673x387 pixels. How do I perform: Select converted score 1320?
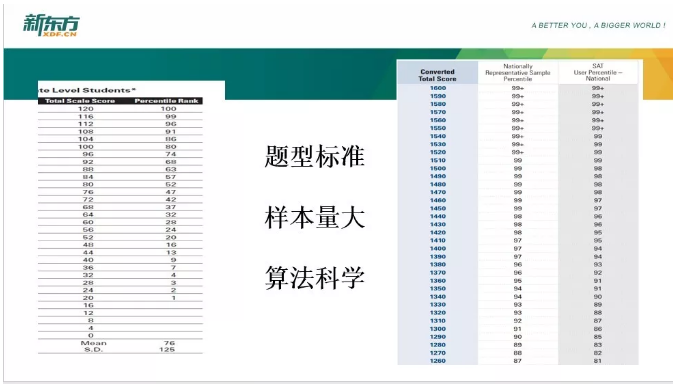click(438, 313)
